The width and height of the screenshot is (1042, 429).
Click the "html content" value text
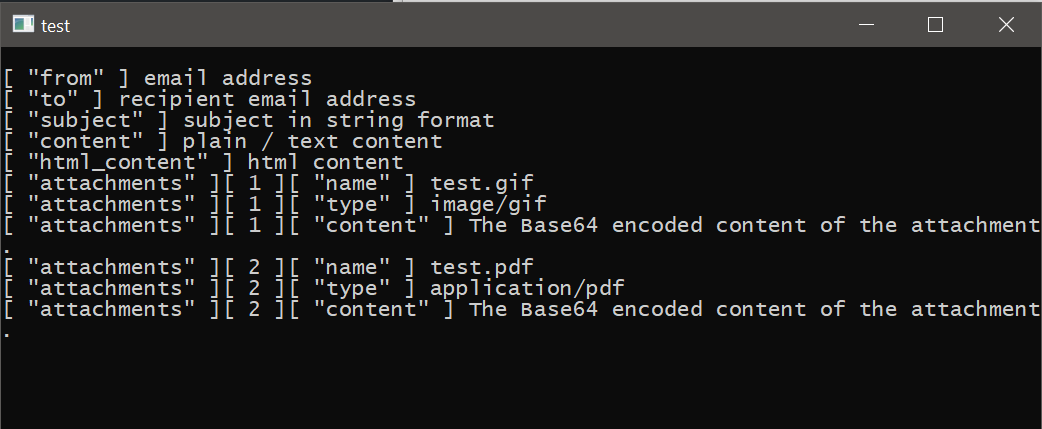tap(325, 162)
